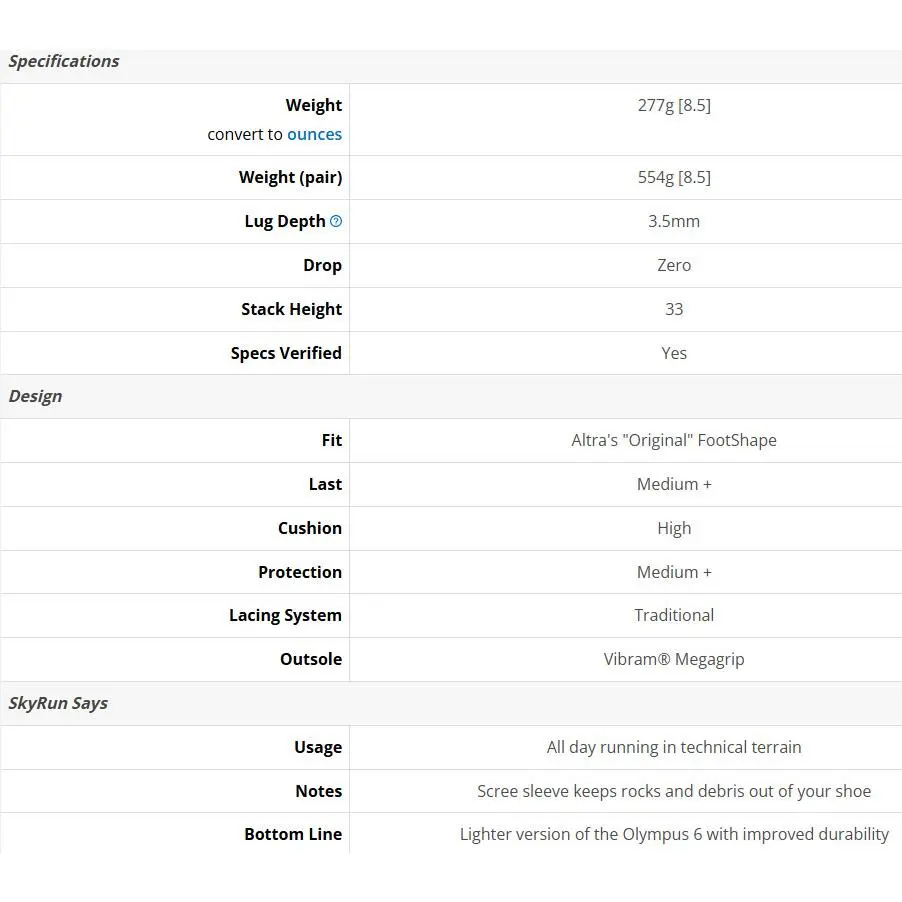Click the Bottom Line Olympus 6 description
This screenshot has width=902, height=902.
pyautogui.click(x=674, y=835)
